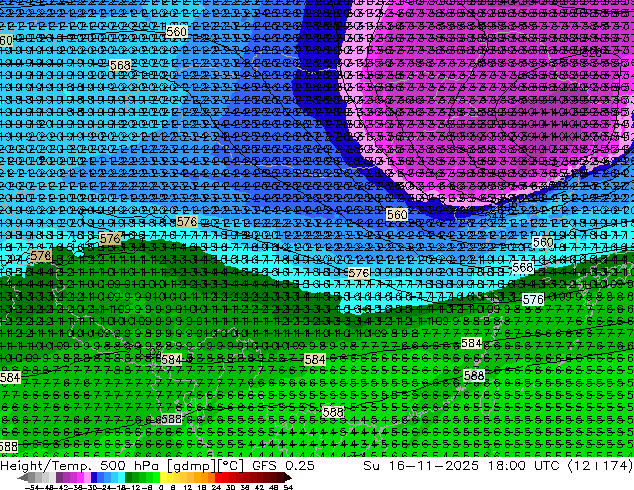Click the white 568 contour label
The width and height of the screenshot is (634, 490).
coord(522,268)
